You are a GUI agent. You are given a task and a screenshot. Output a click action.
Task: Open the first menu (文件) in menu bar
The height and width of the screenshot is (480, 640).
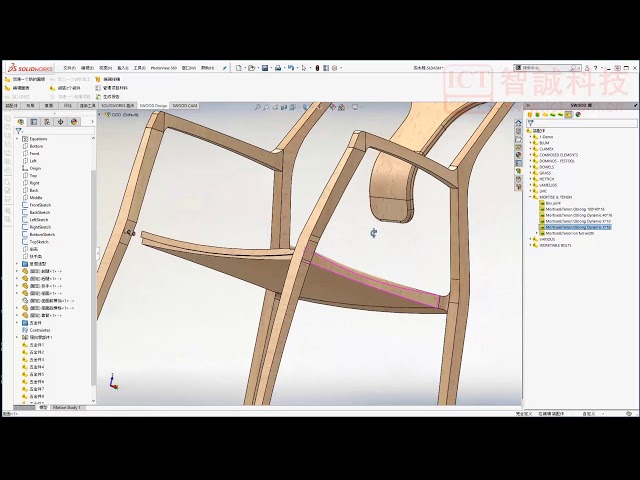[70, 68]
